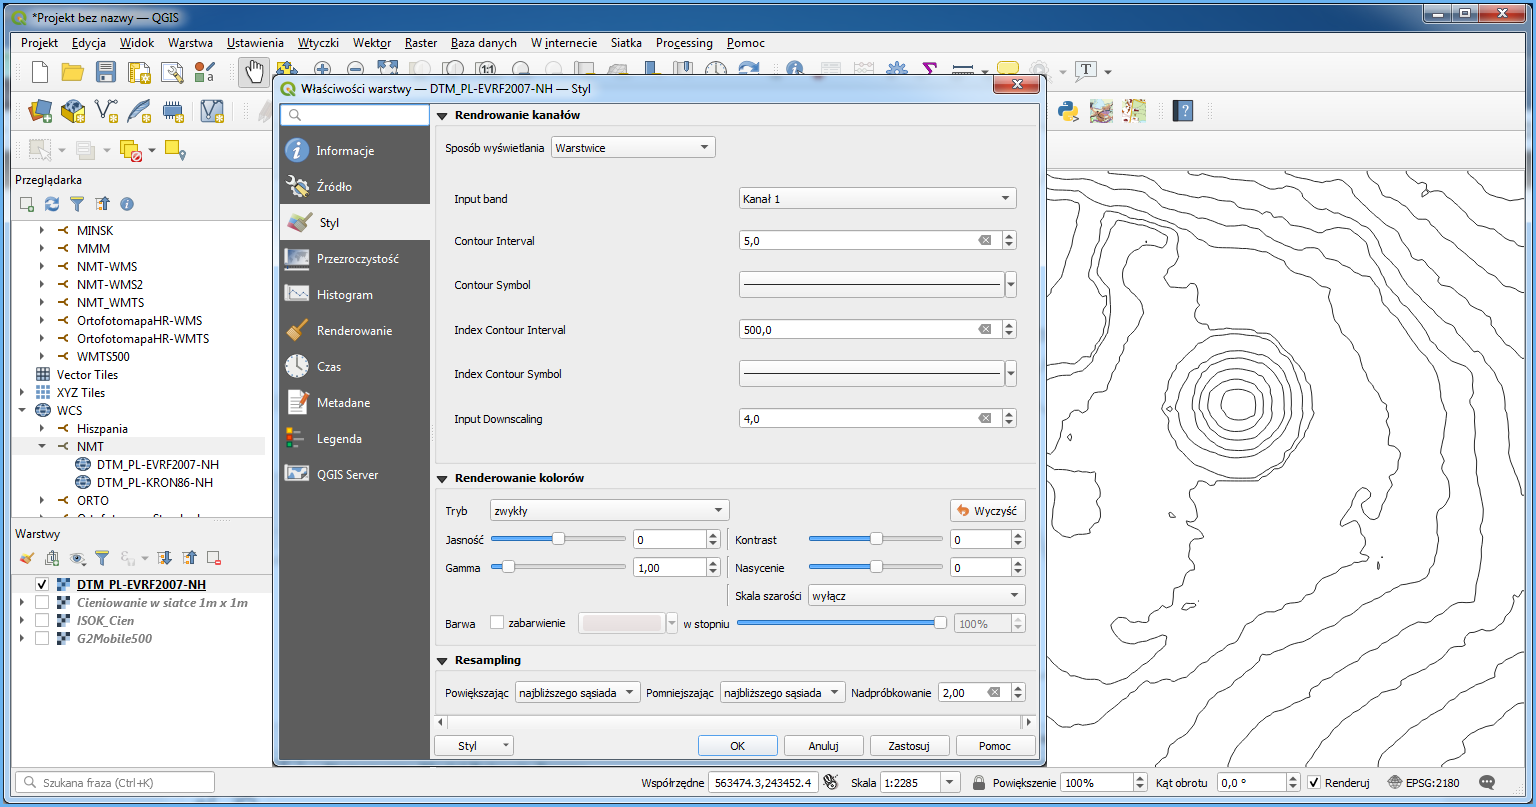Screen dimensions: 1536x807
Task: Uncheck the DTM_PL-EVRF2007-NH layer visibility
Action: tap(42, 585)
